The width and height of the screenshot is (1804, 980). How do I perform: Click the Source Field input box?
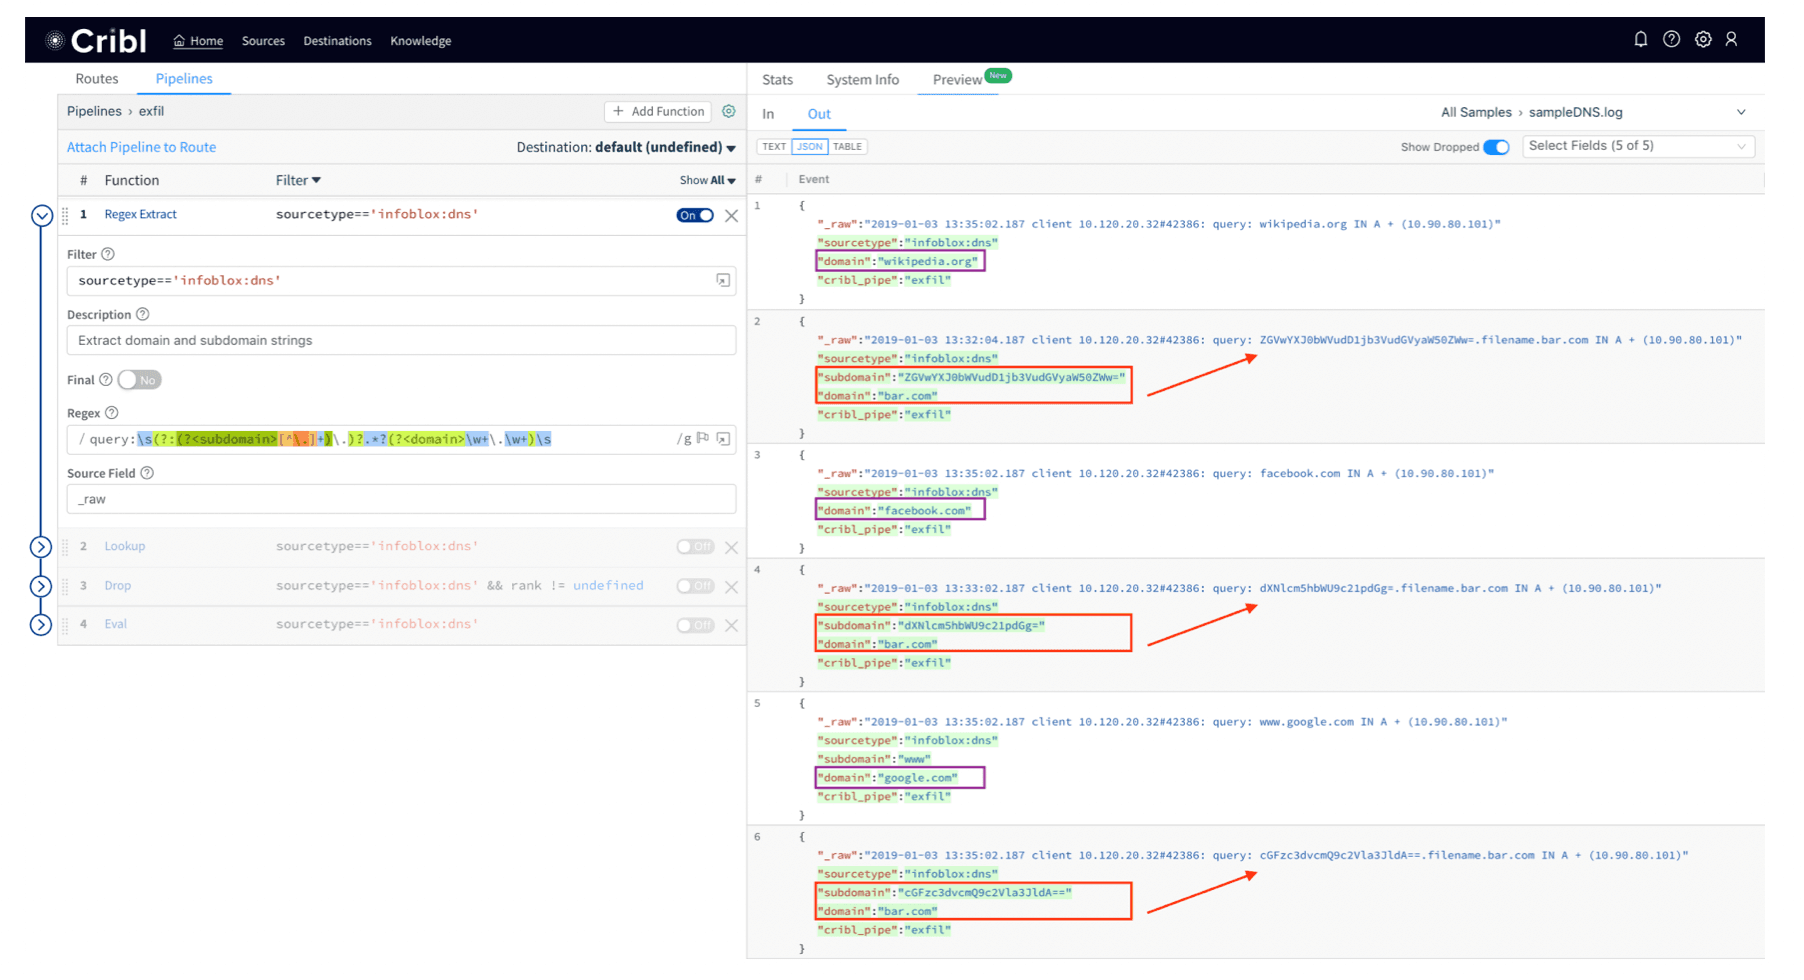pyautogui.click(x=401, y=499)
